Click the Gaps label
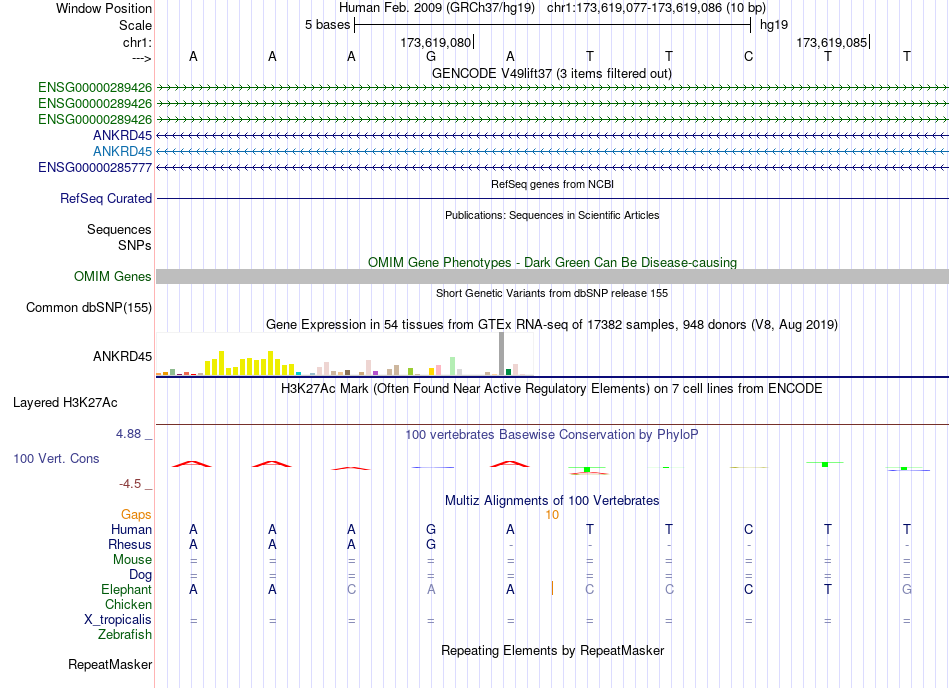 [x=136, y=514]
